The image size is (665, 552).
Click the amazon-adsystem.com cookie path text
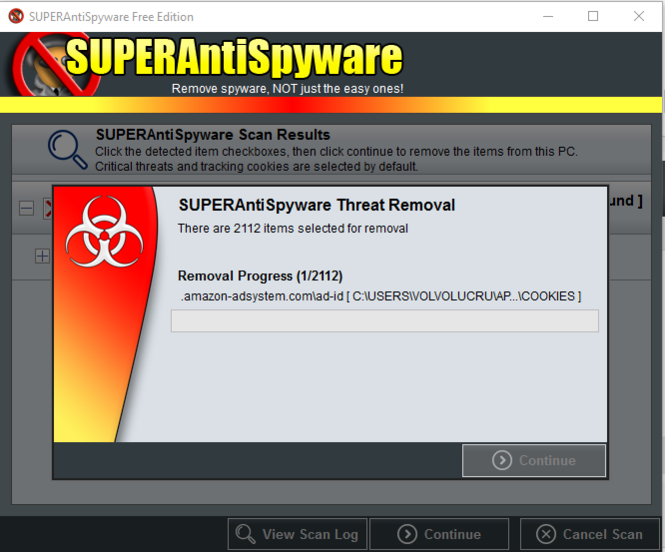(x=380, y=296)
